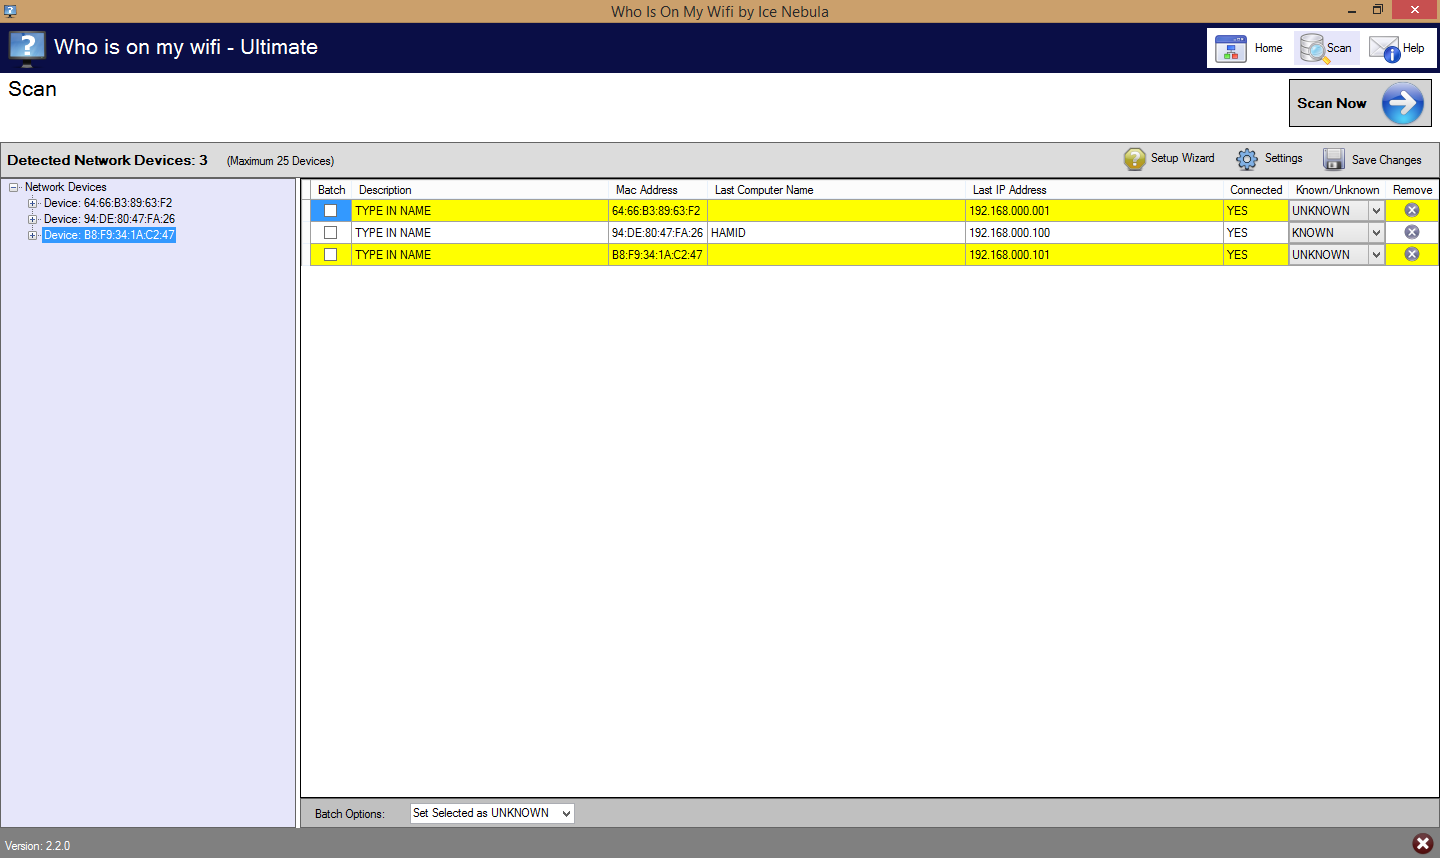The width and height of the screenshot is (1440, 858).
Task: Open the Home page icon
Action: [x=1231, y=48]
